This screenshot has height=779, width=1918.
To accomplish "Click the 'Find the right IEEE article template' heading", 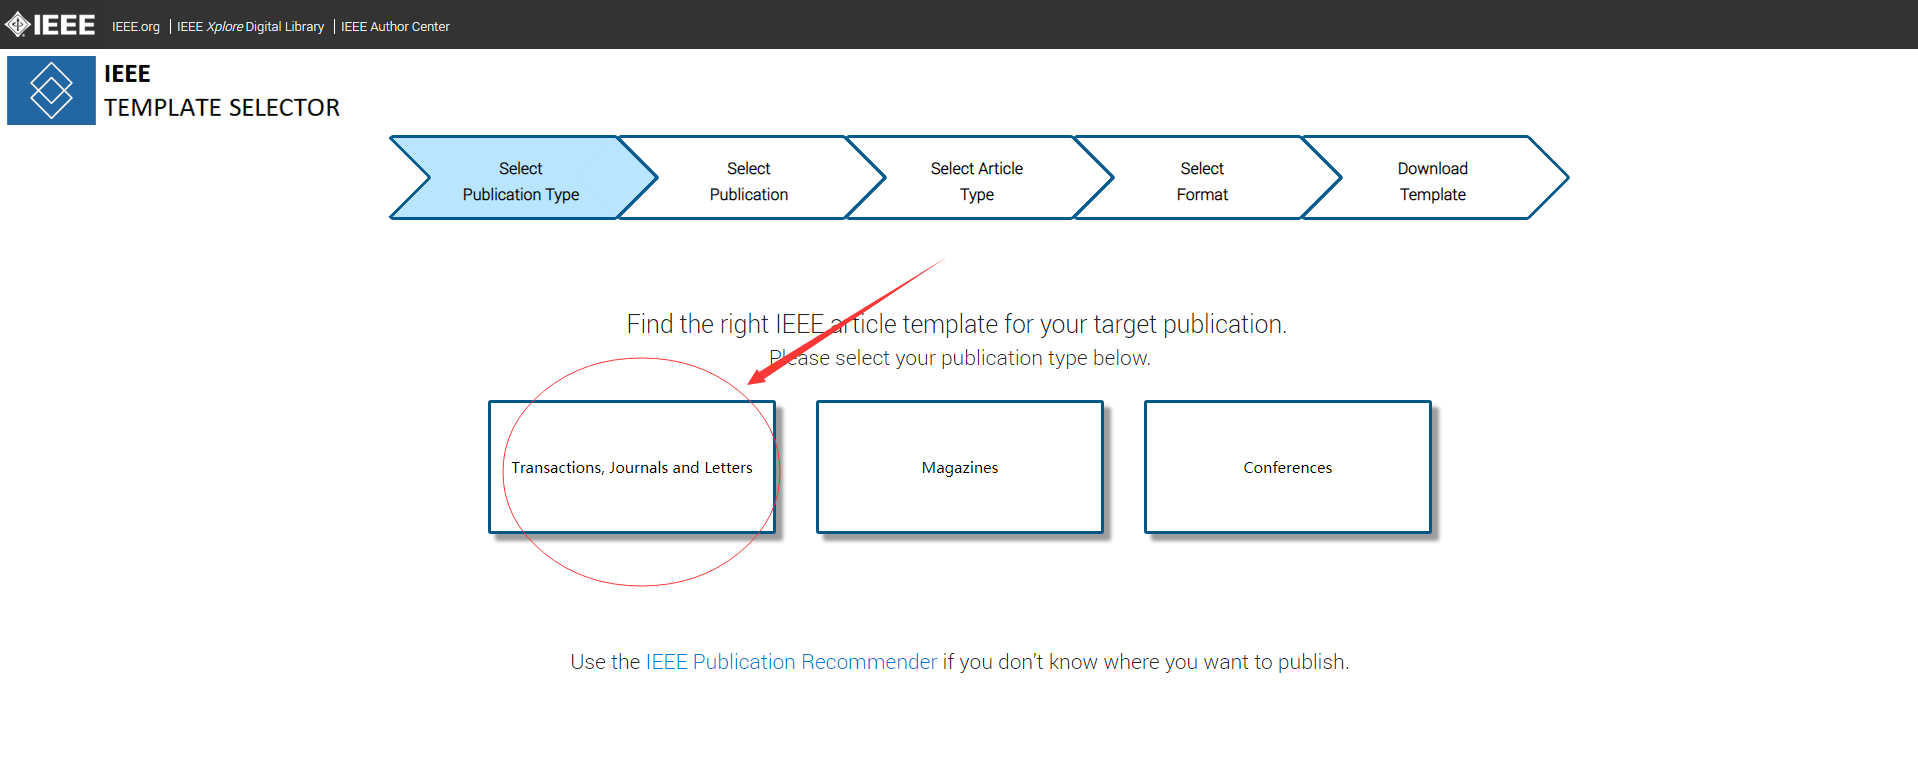I will pyautogui.click(x=957, y=324).
